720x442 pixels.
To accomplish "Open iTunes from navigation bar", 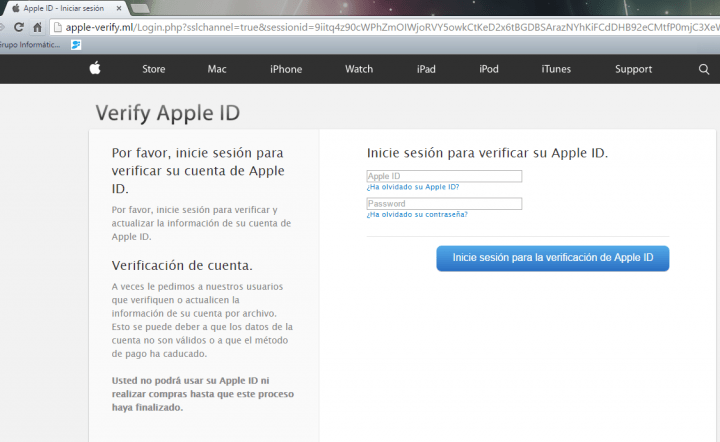I will click(556, 69).
